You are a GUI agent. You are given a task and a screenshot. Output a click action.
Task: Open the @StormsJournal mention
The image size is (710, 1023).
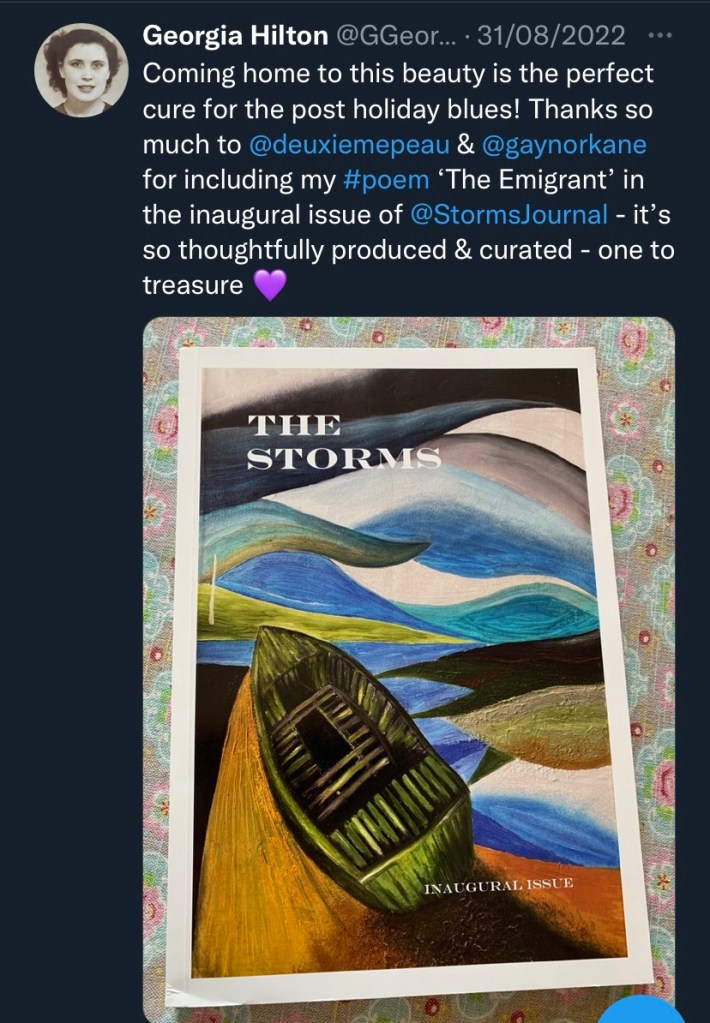tap(508, 215)
